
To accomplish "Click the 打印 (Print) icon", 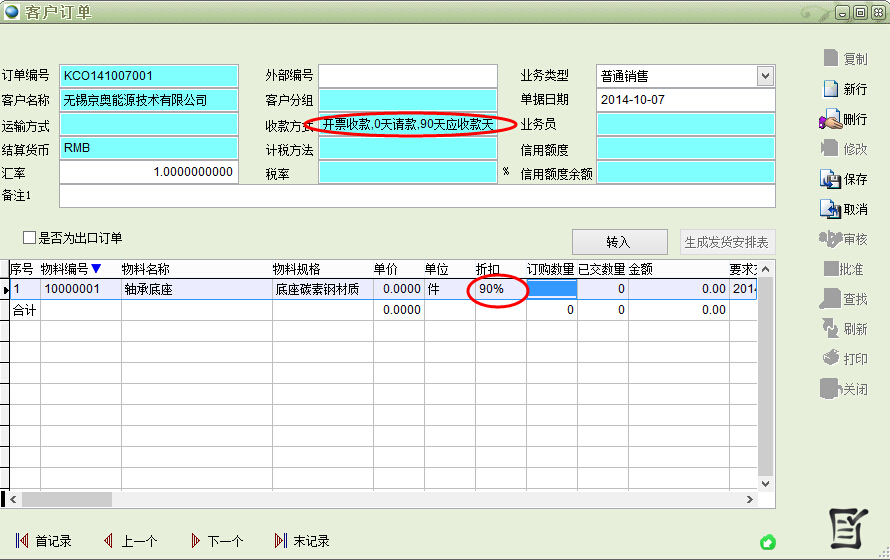I will (x=830, y=358).
